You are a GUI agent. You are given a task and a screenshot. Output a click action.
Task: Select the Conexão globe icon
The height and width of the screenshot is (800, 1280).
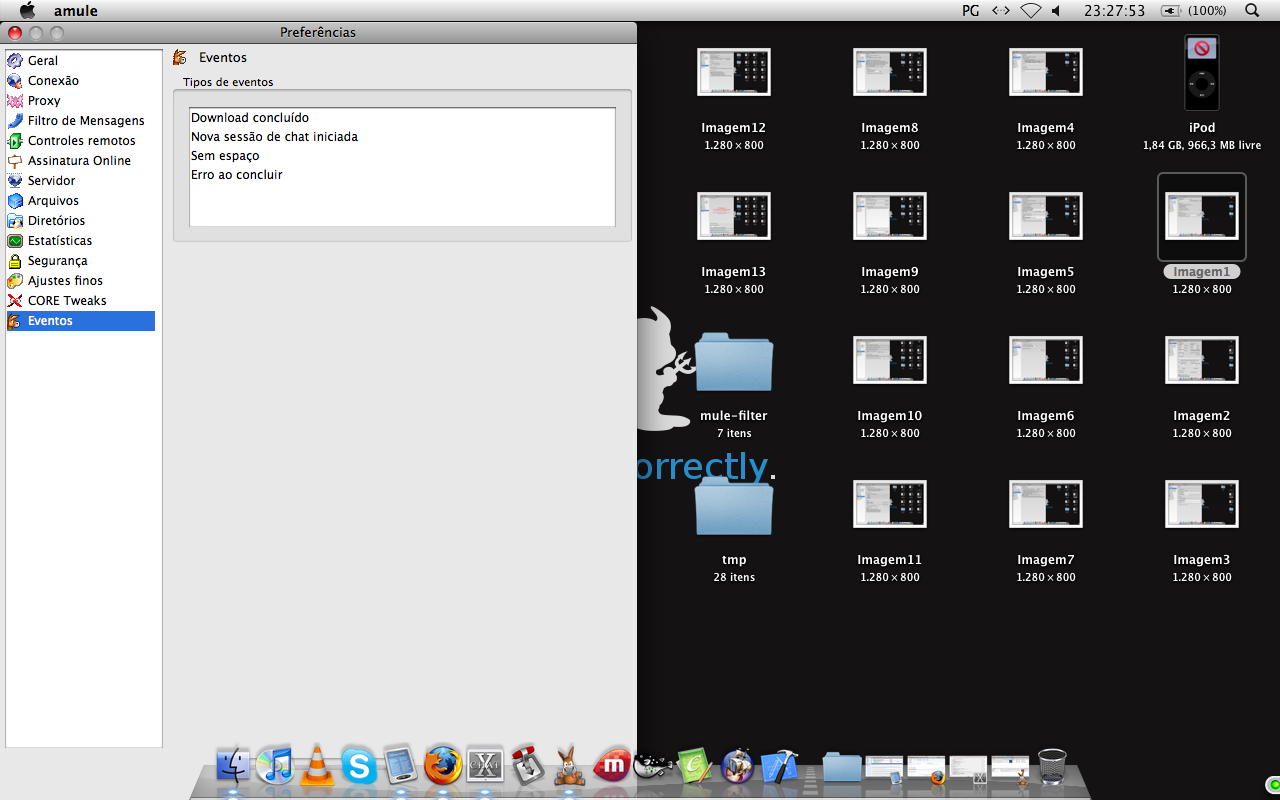pos(15,81)
